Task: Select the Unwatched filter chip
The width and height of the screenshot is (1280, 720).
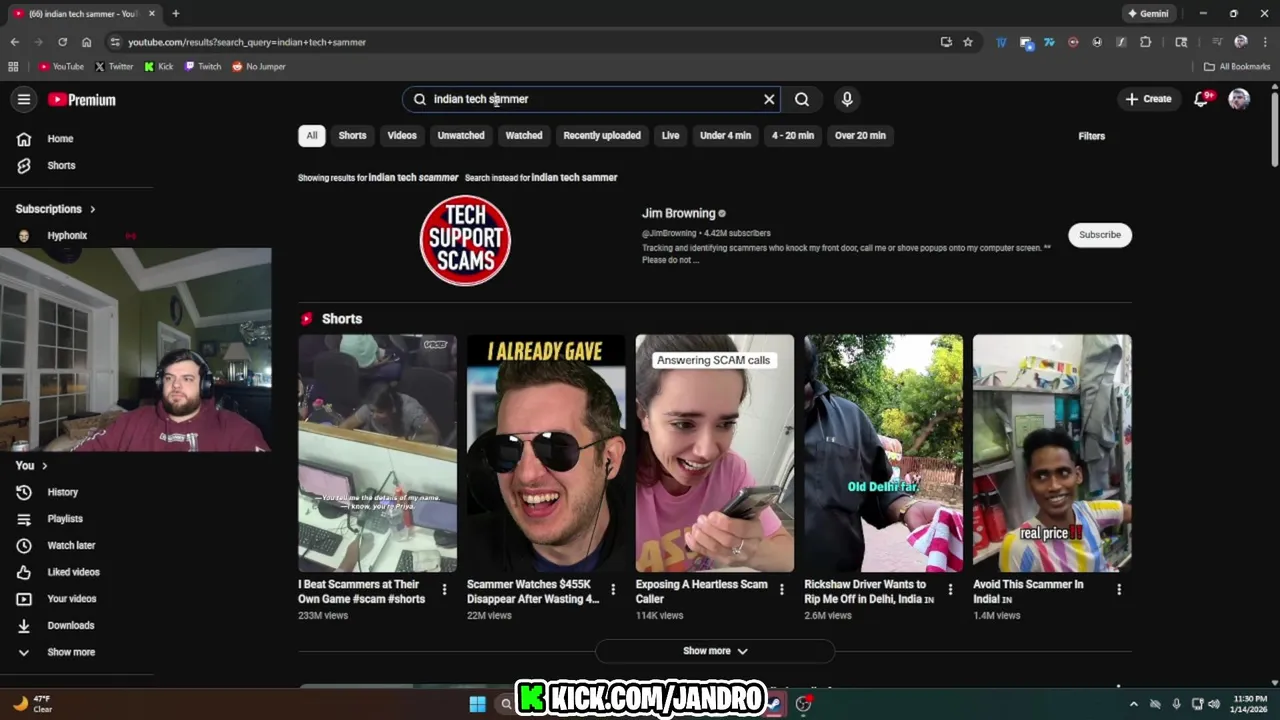Action: (461, 136)
